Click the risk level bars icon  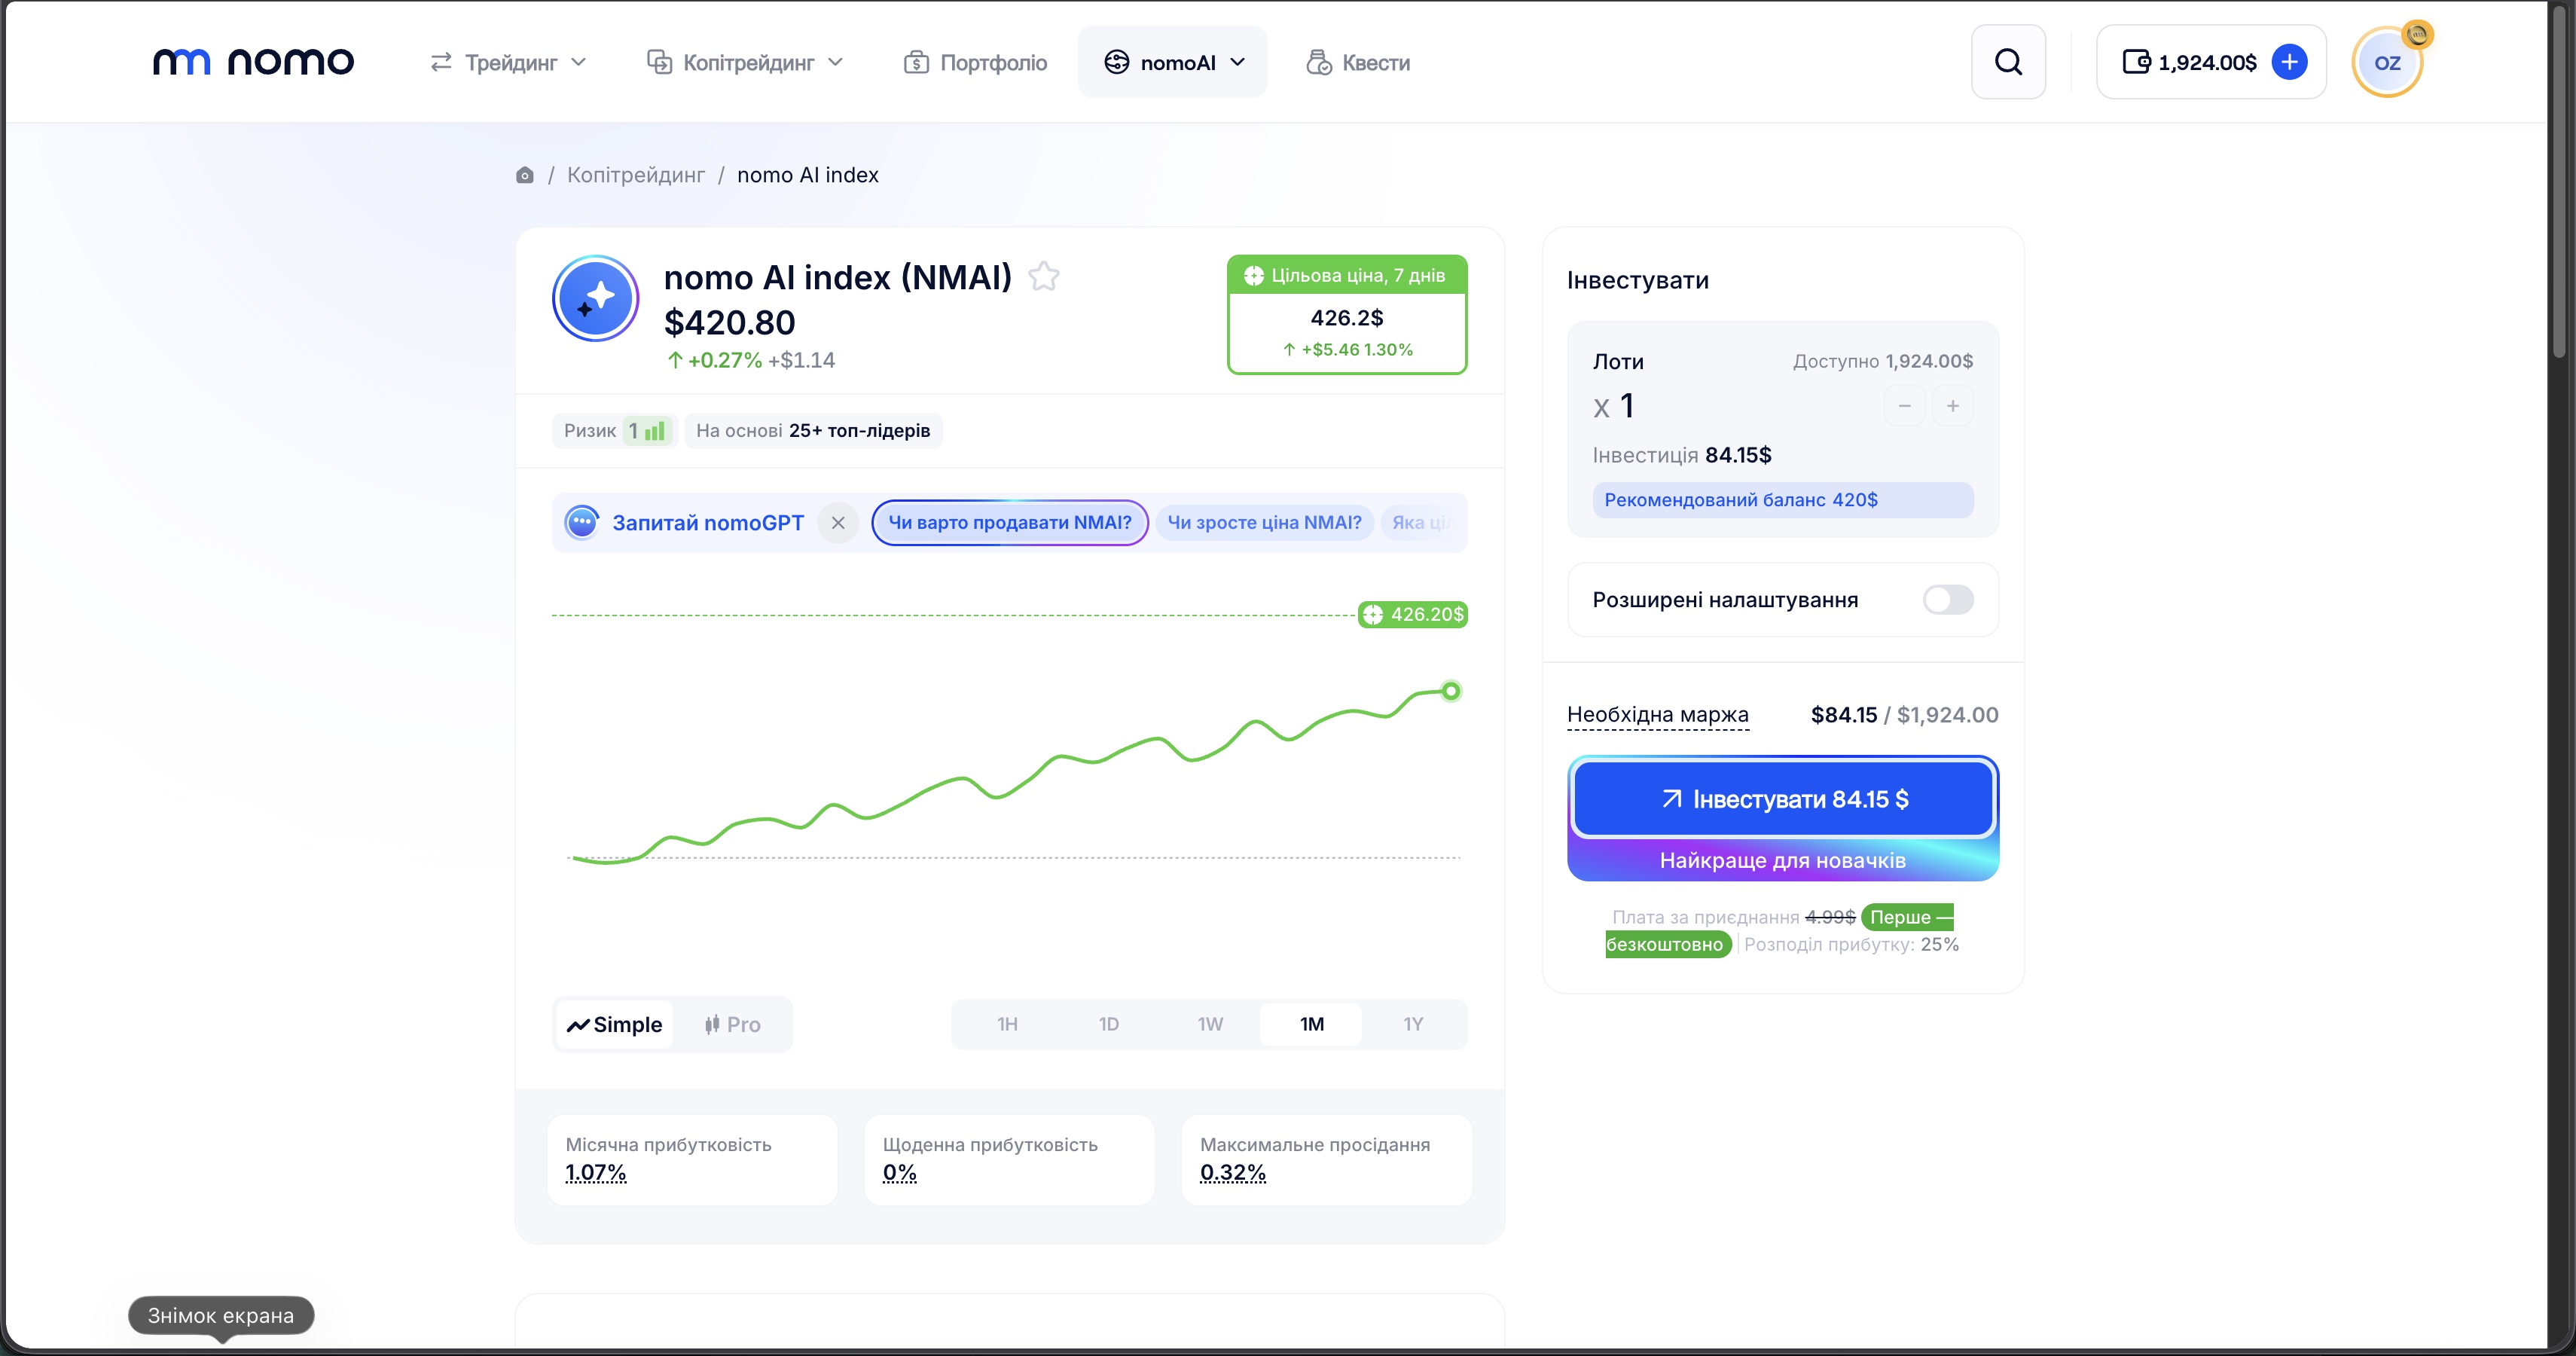click(x=655, y=431)
